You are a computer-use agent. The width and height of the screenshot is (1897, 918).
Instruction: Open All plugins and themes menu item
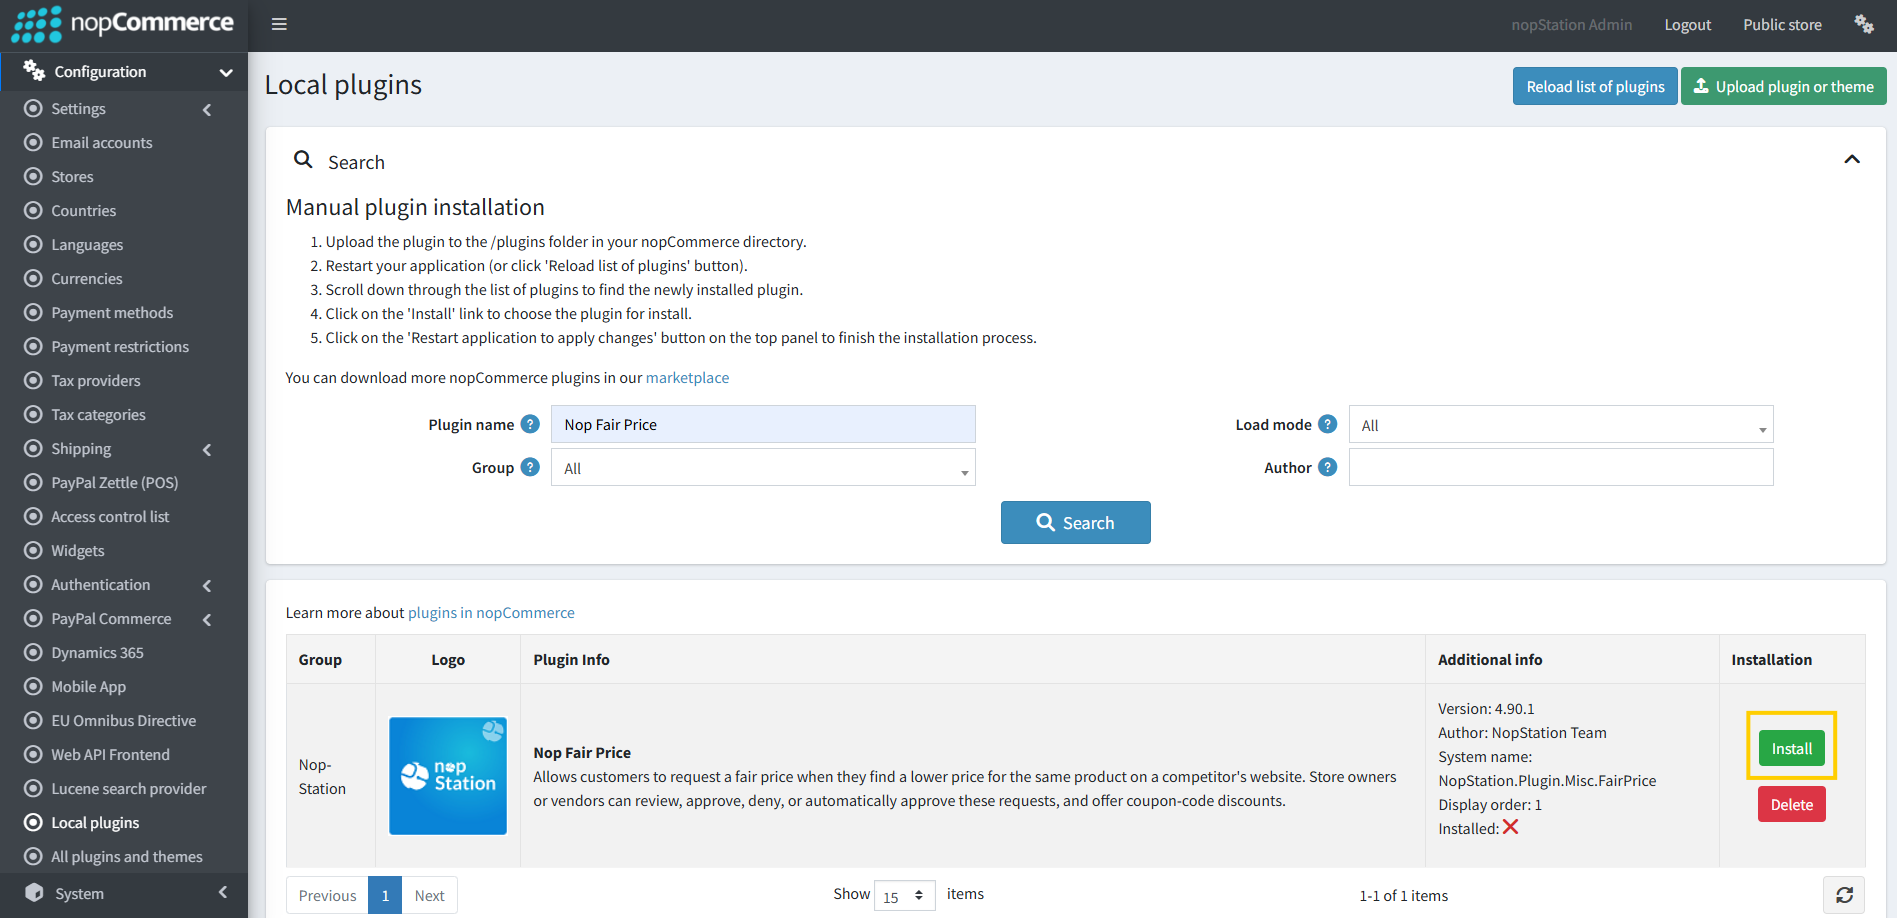[x=126, y=857]
